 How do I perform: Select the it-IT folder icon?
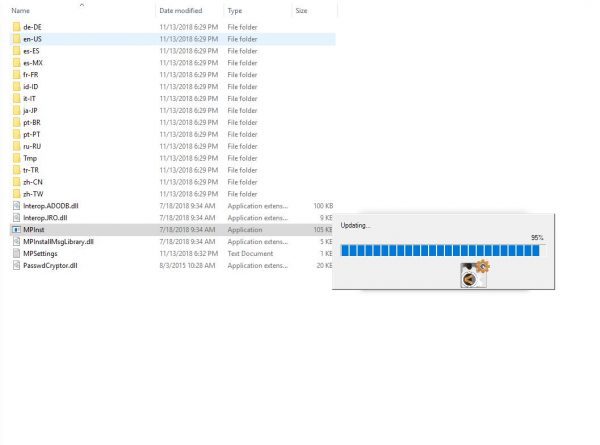tap(16, 98)
